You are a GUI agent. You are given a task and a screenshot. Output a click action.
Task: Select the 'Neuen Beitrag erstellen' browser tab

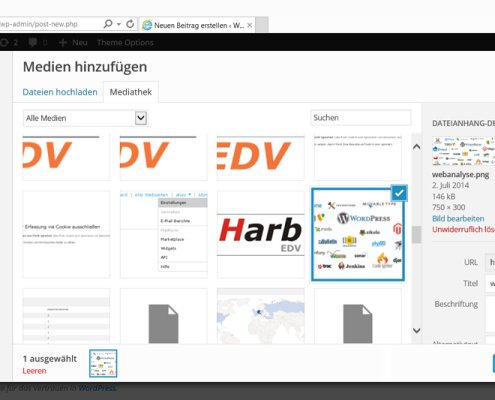(x=197, y=25)
